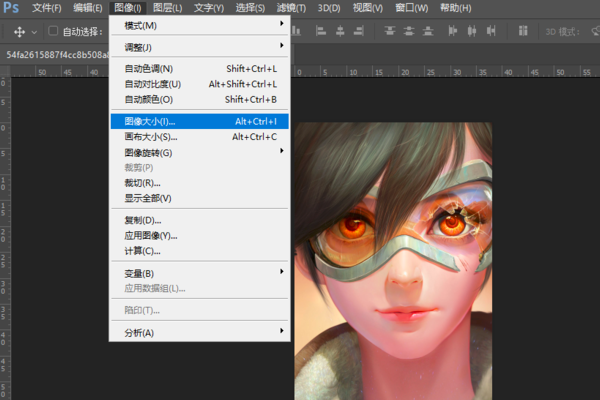Image resolution: width=600 pixels, height=400 pixels.
Task: Click the 3D rotate mode icon
Action: 595,31
